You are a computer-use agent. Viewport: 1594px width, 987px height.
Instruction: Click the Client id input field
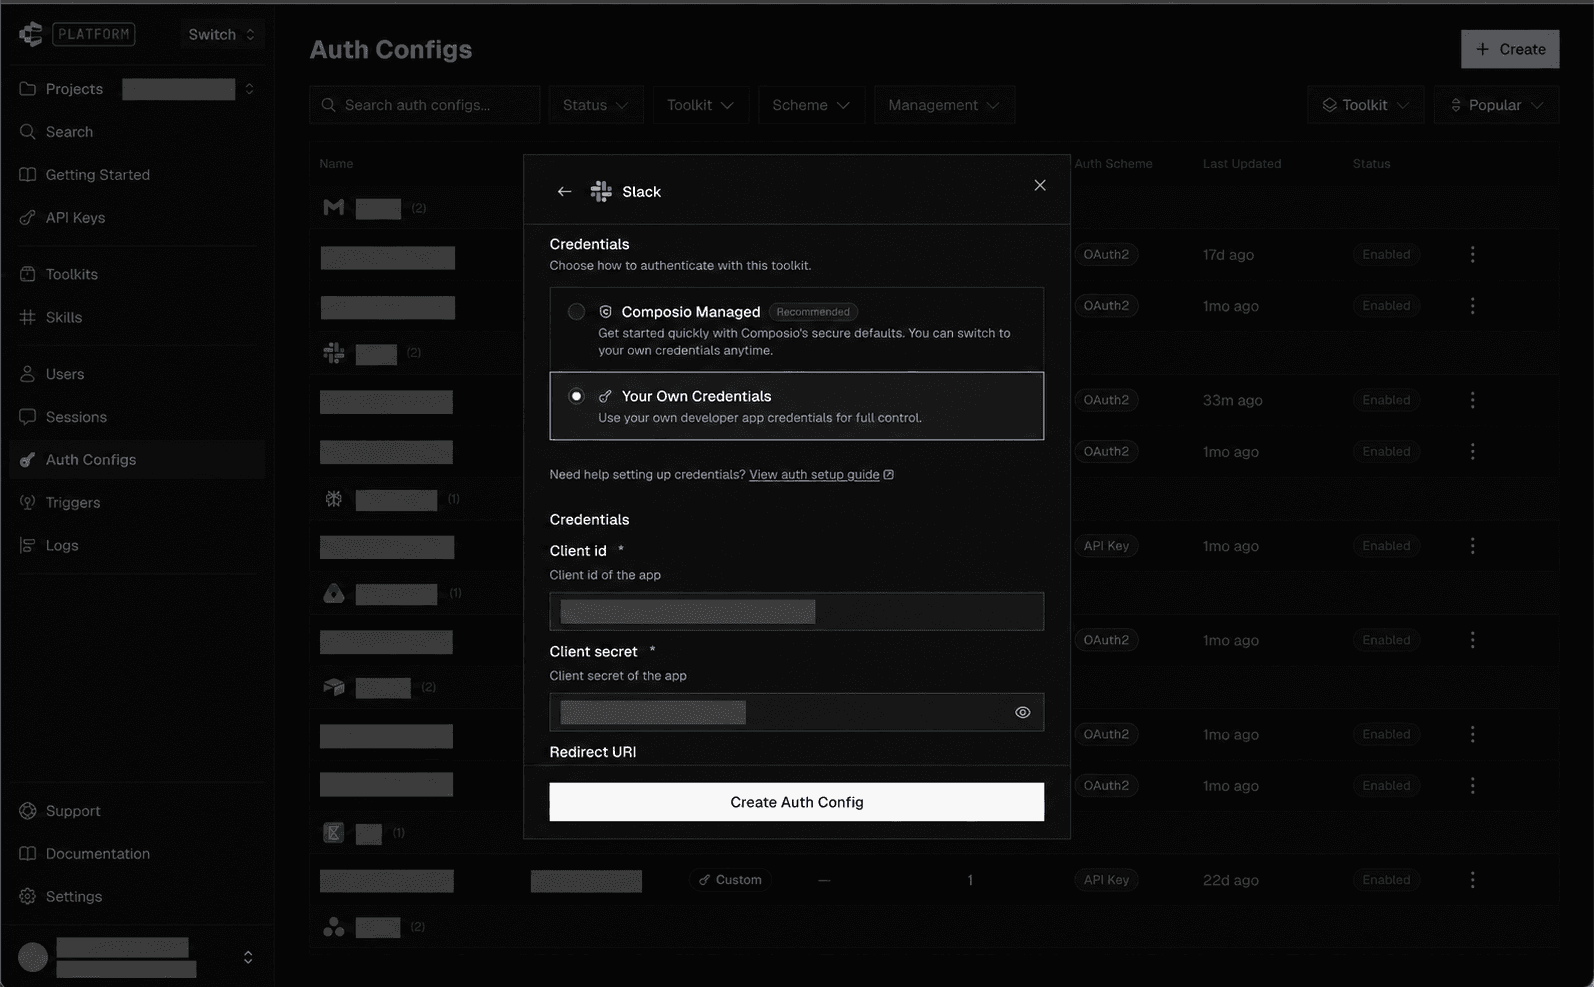[x=796, y=611]
